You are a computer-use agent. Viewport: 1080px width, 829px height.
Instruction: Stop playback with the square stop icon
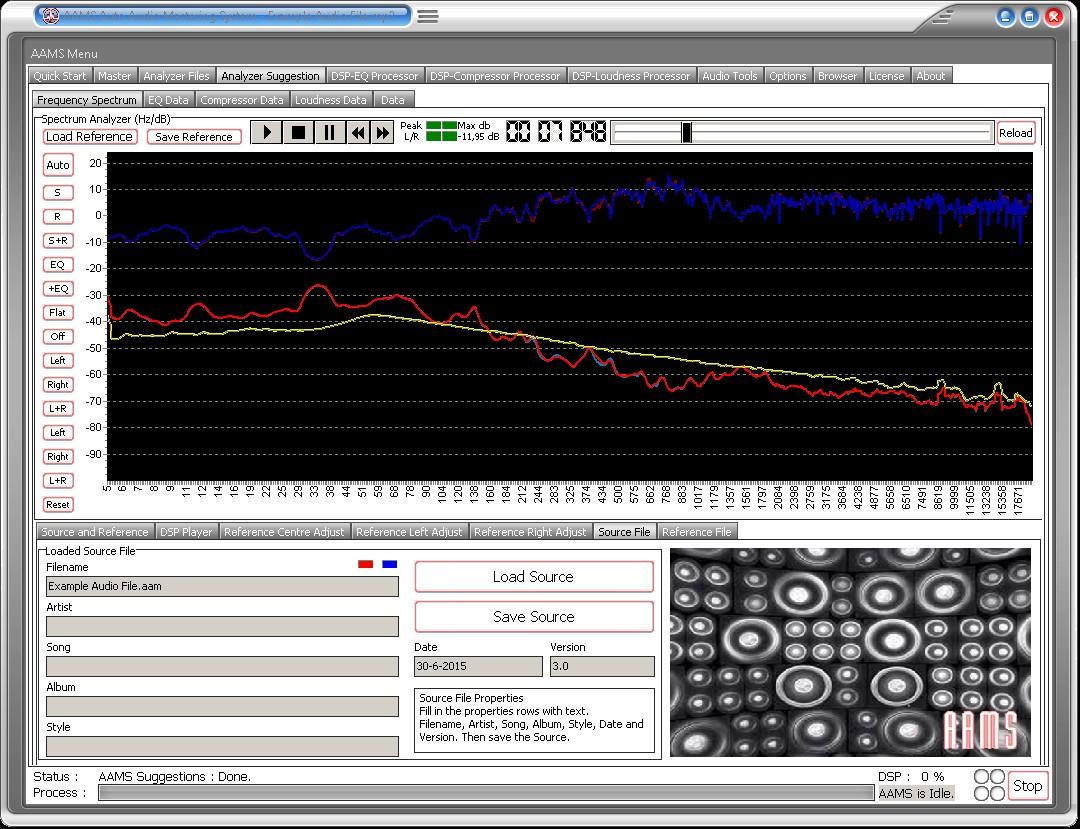[298, 132]
